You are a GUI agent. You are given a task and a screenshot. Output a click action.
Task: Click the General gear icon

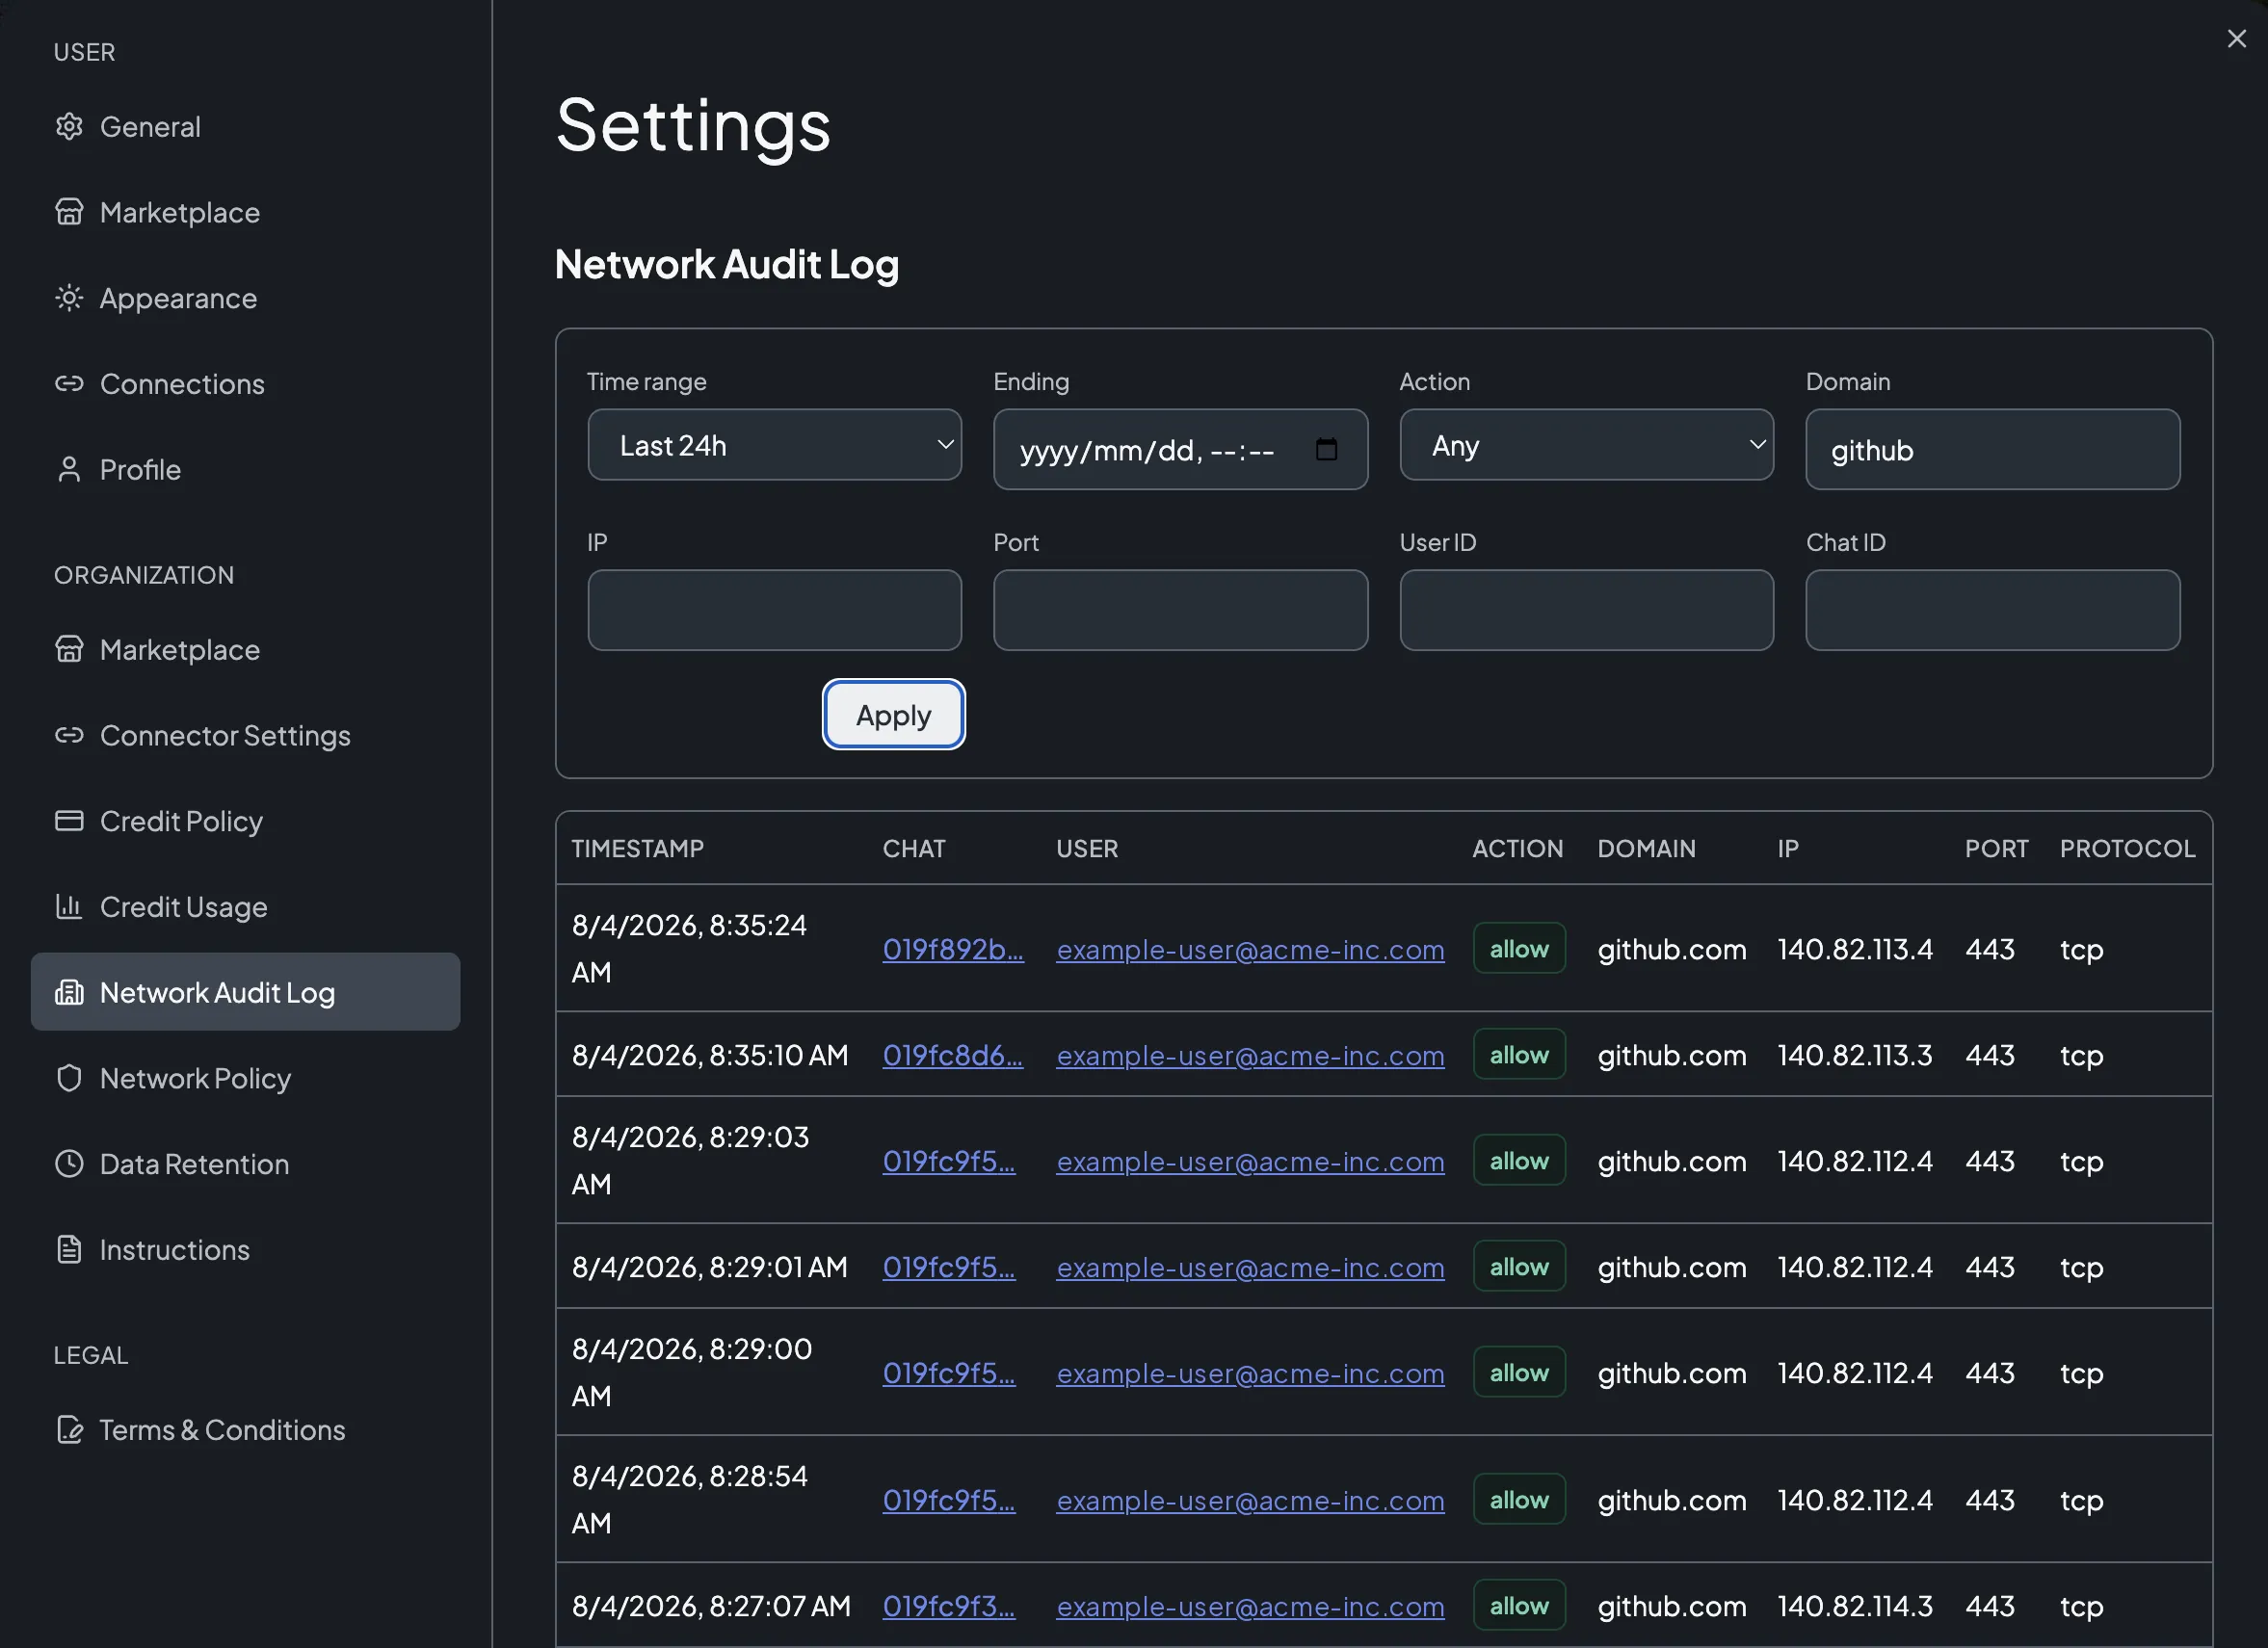click(69, 127)
